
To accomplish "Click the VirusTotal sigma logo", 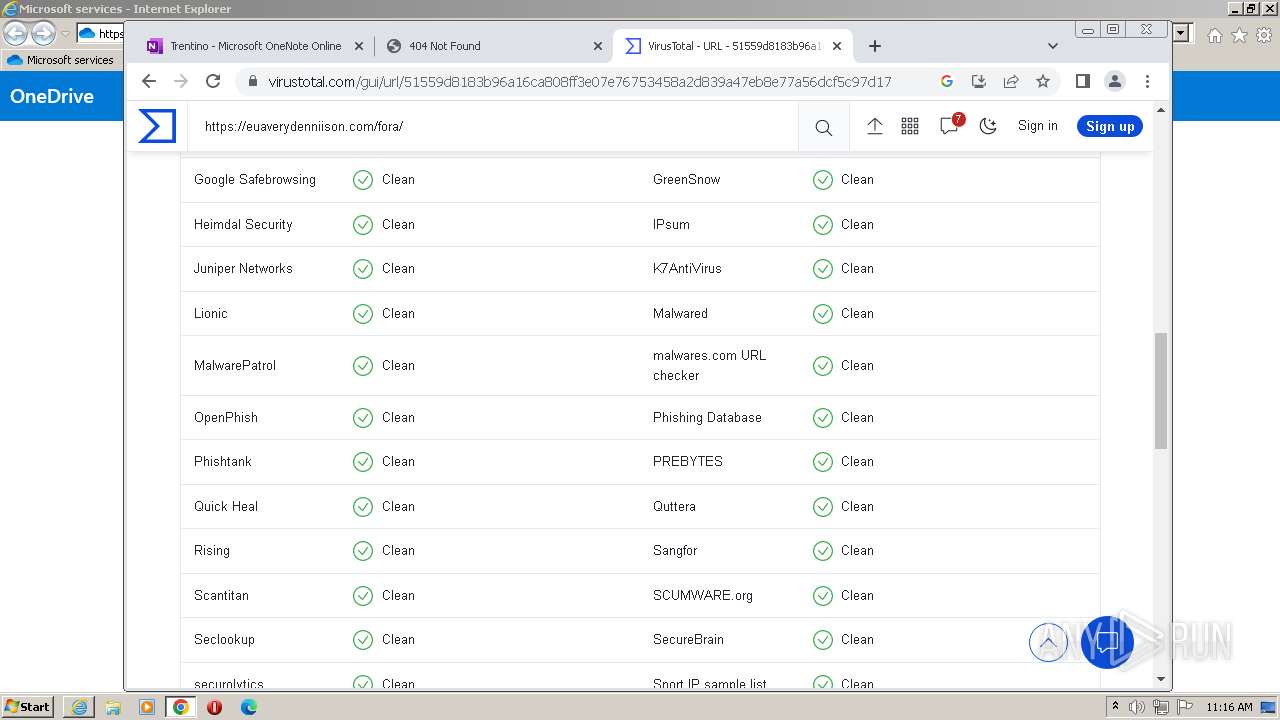I will 157,126.
